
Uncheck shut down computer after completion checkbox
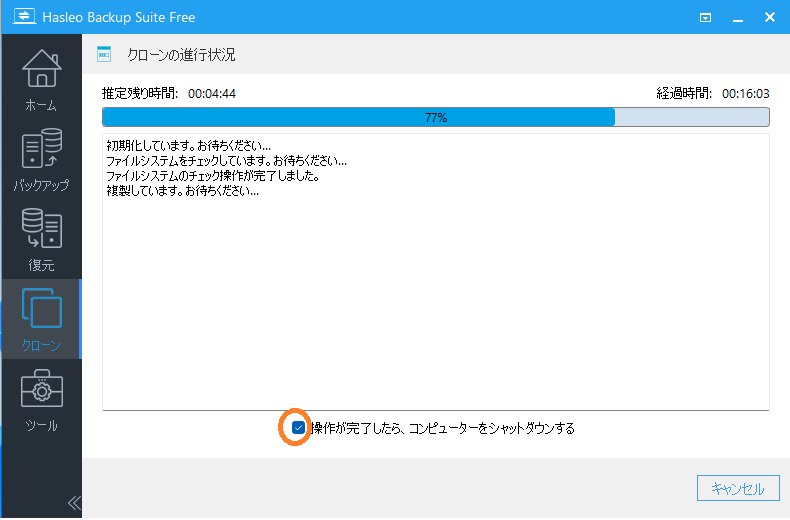pyautogui.click(x=298, y=428)
